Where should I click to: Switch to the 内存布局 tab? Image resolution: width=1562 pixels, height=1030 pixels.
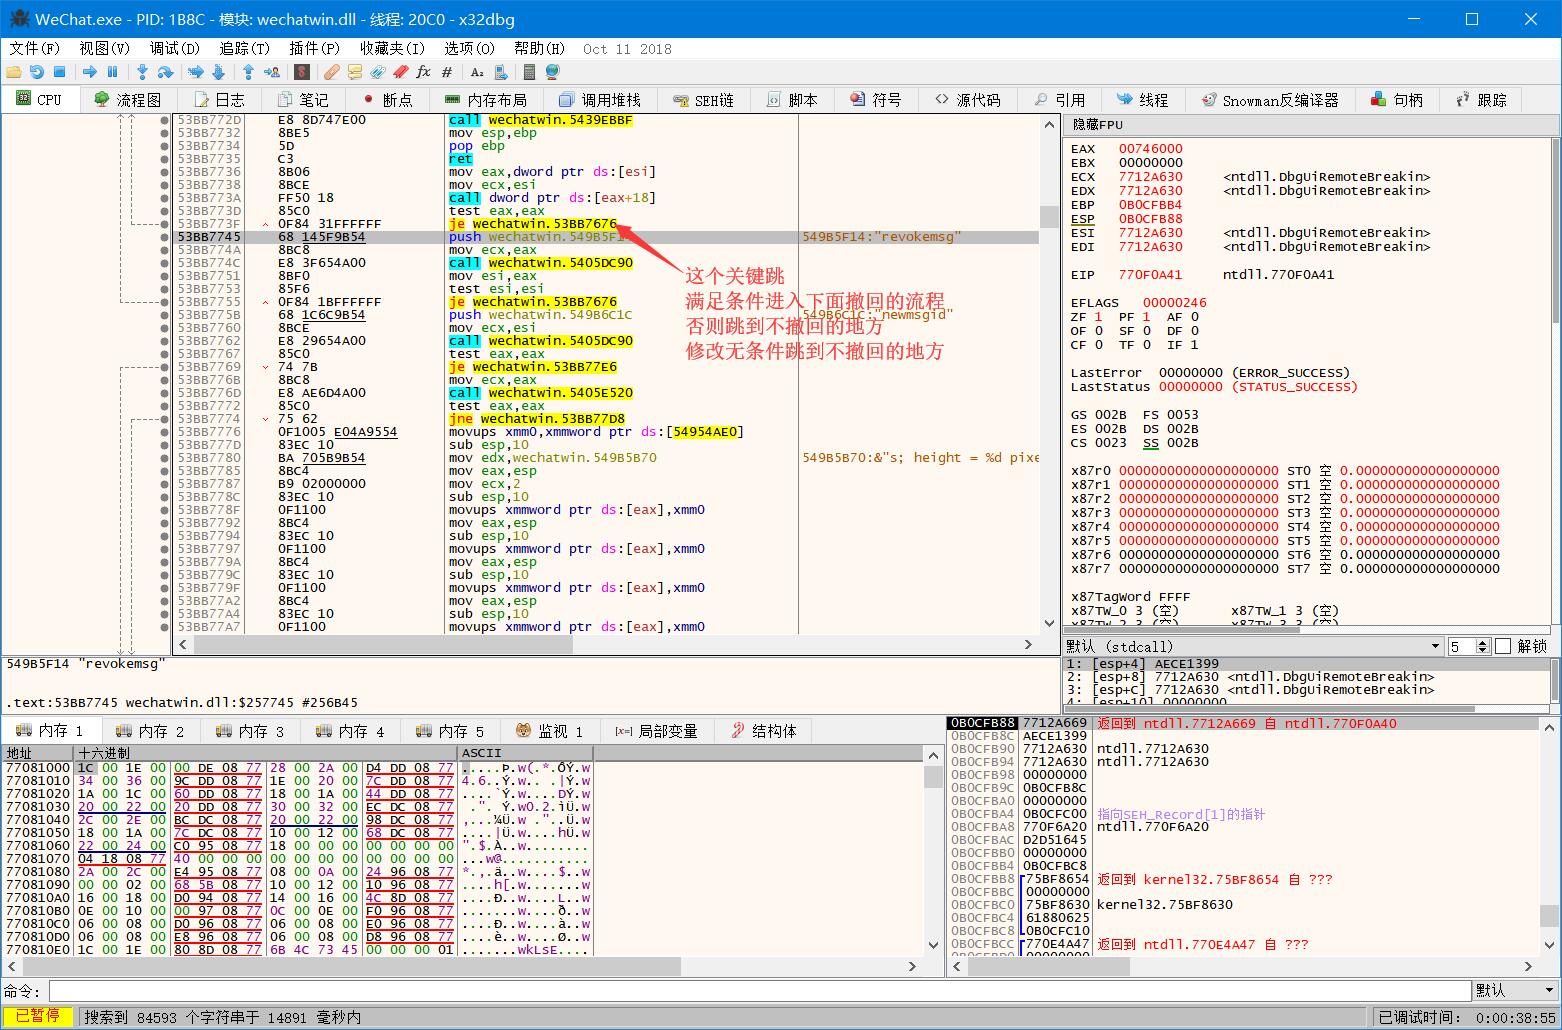point(485,100)
